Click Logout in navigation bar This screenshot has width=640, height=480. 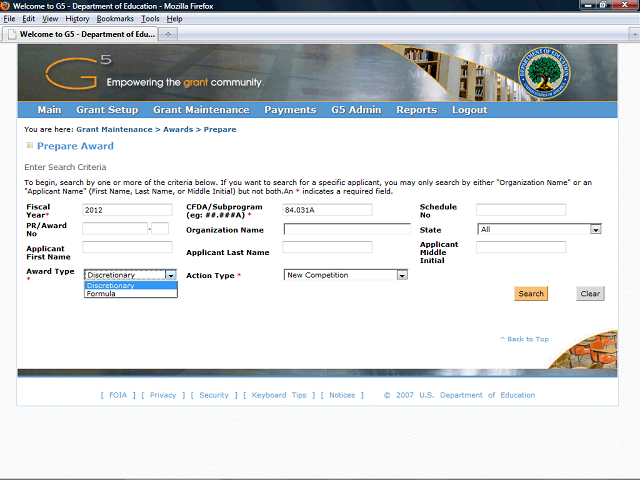coord(469,110)
